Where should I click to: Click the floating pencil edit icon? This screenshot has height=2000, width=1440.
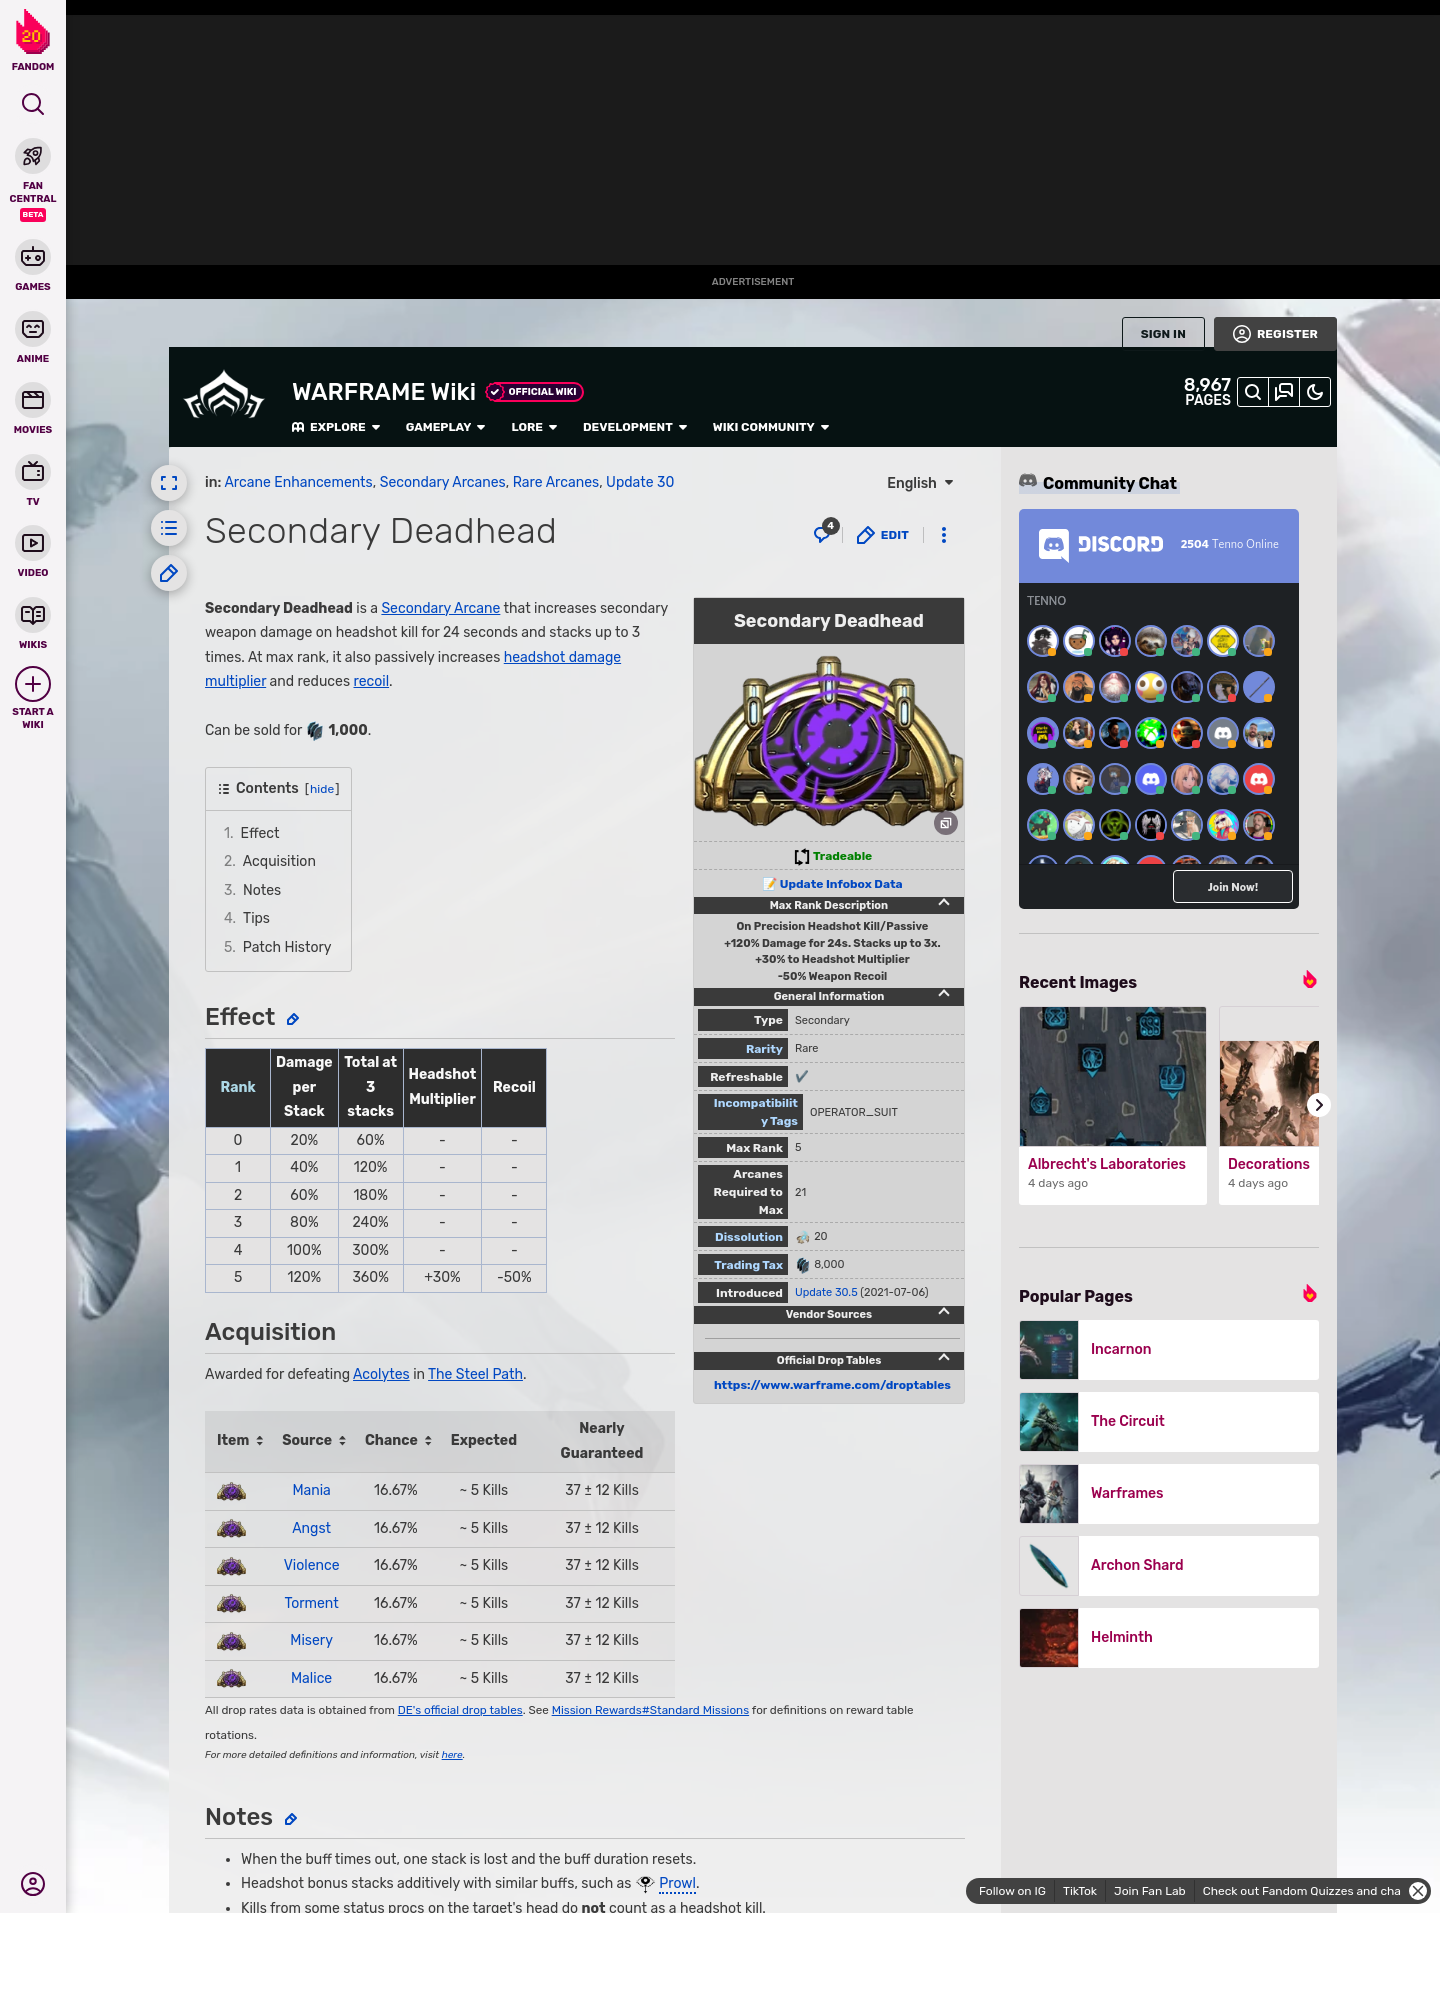(x=169, y=573)
